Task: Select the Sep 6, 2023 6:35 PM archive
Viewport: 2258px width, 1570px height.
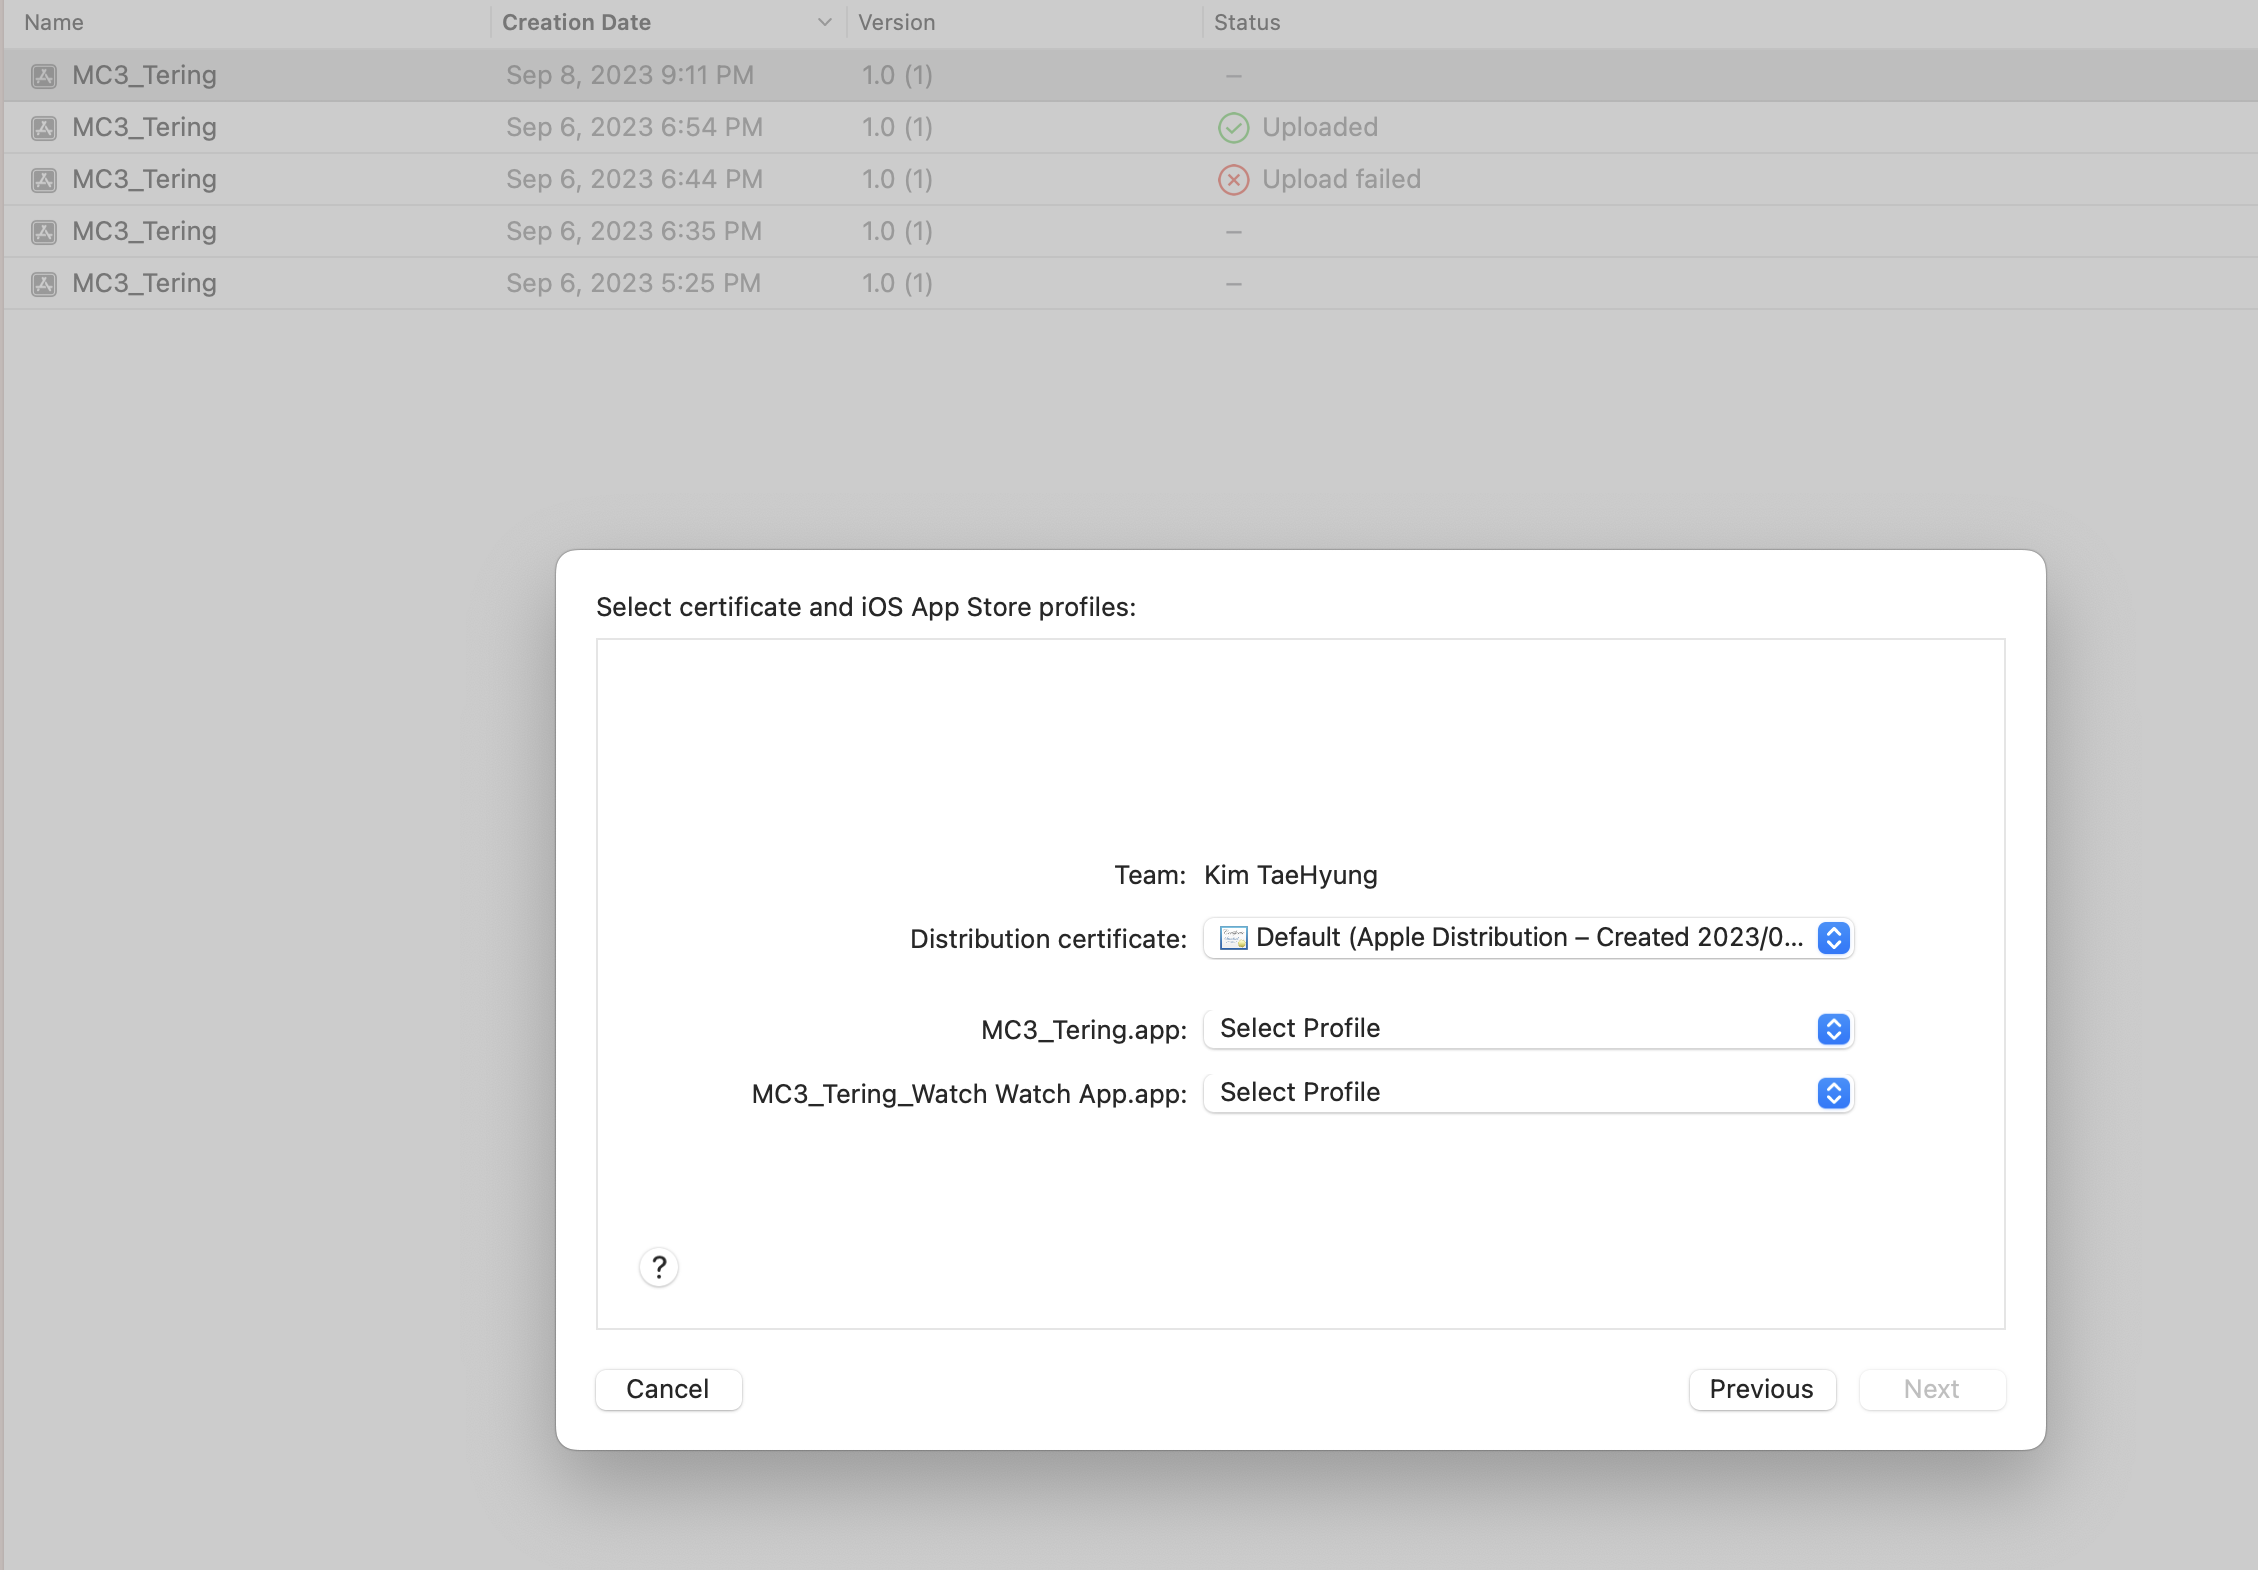Action: pyautogui.click(x=633, y=232)
